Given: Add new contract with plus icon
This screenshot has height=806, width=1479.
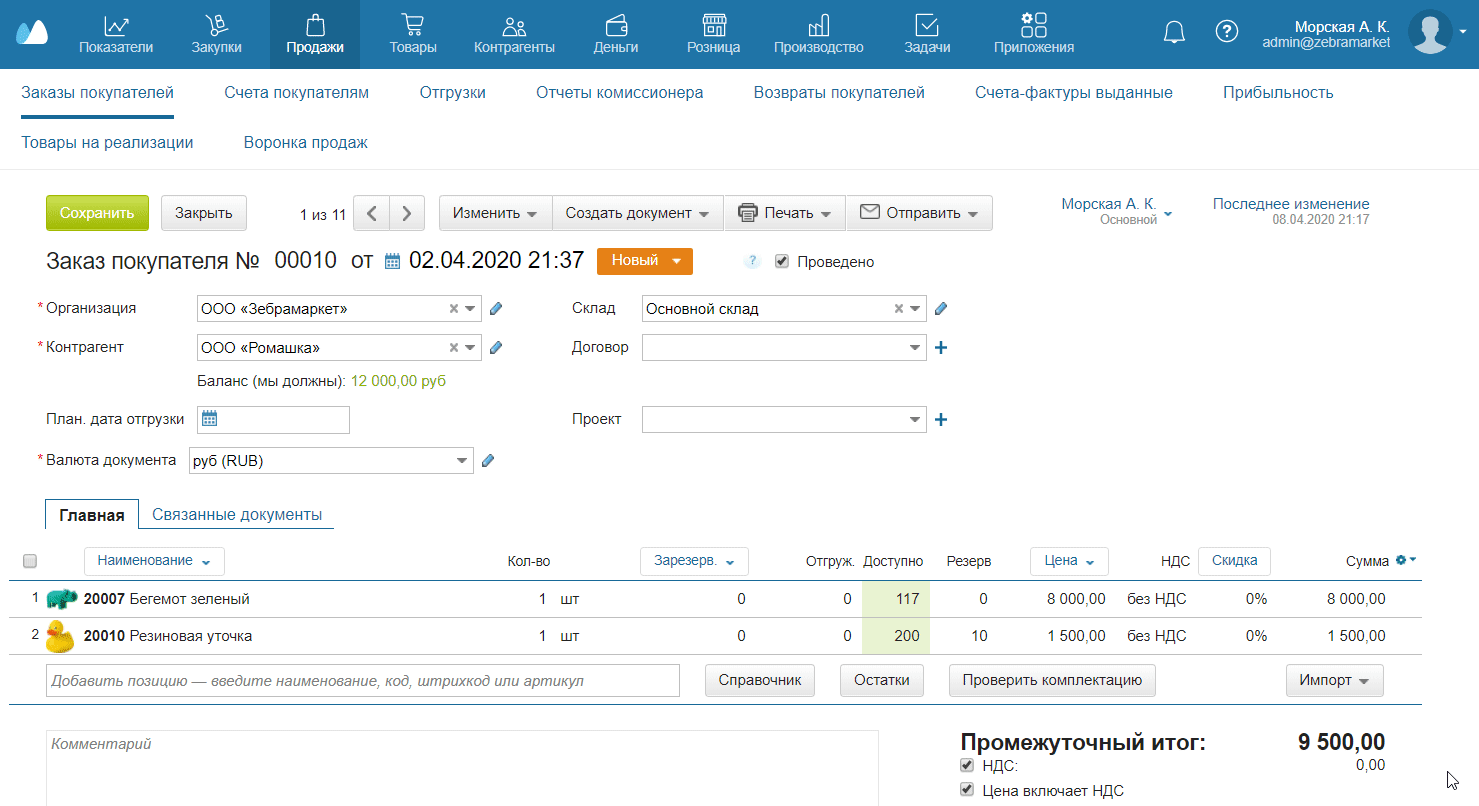Looking at the screenshot, I should point(940,348).
